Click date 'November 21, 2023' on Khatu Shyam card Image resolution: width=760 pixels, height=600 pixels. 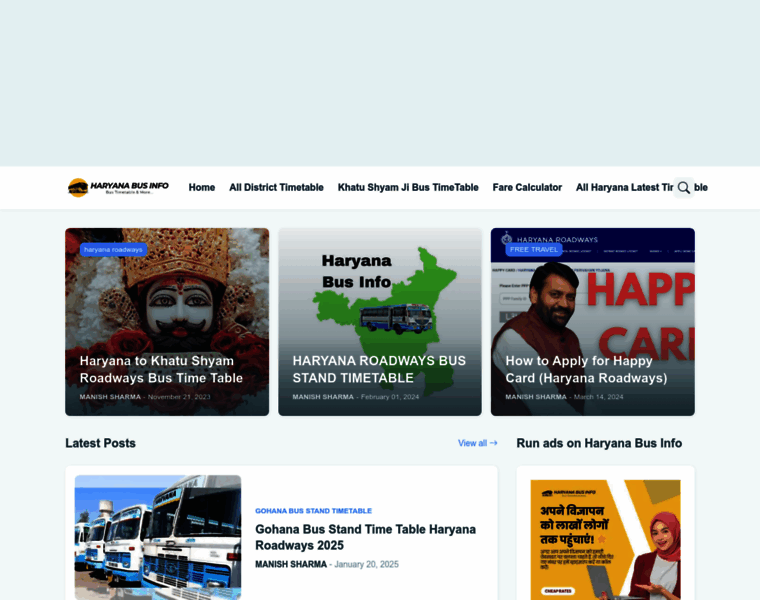click(179, 397)
